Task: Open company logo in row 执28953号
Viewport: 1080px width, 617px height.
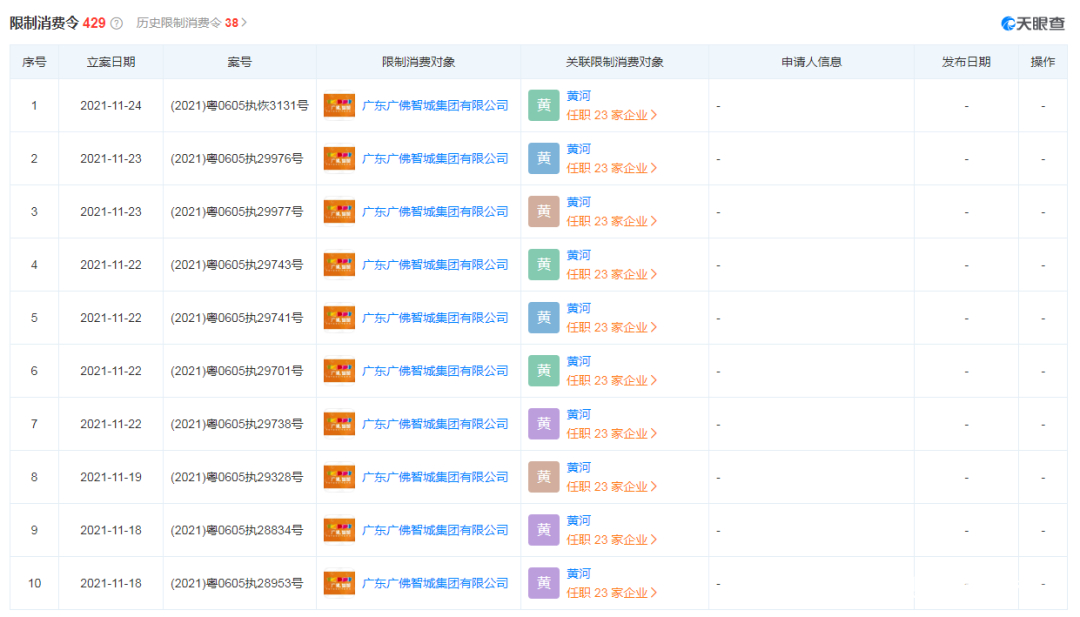Action: 340,583
